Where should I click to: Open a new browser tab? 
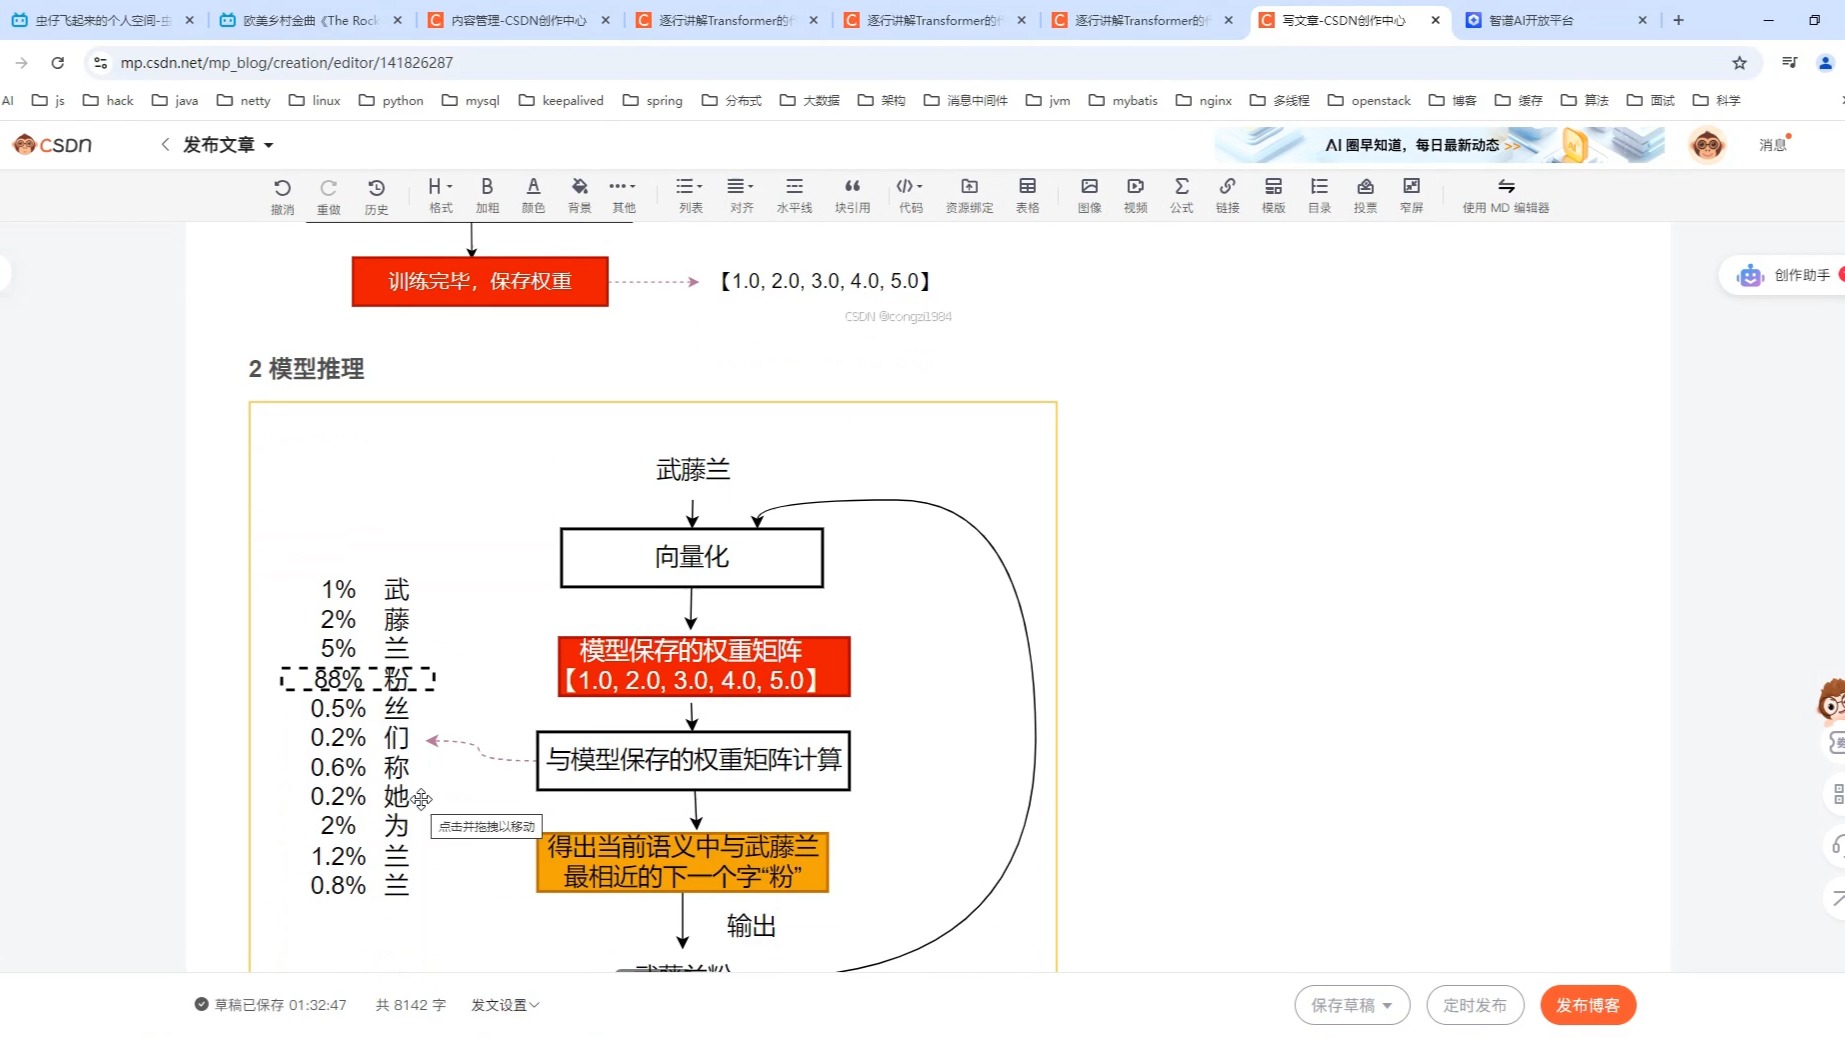[x=1678, y=20]
